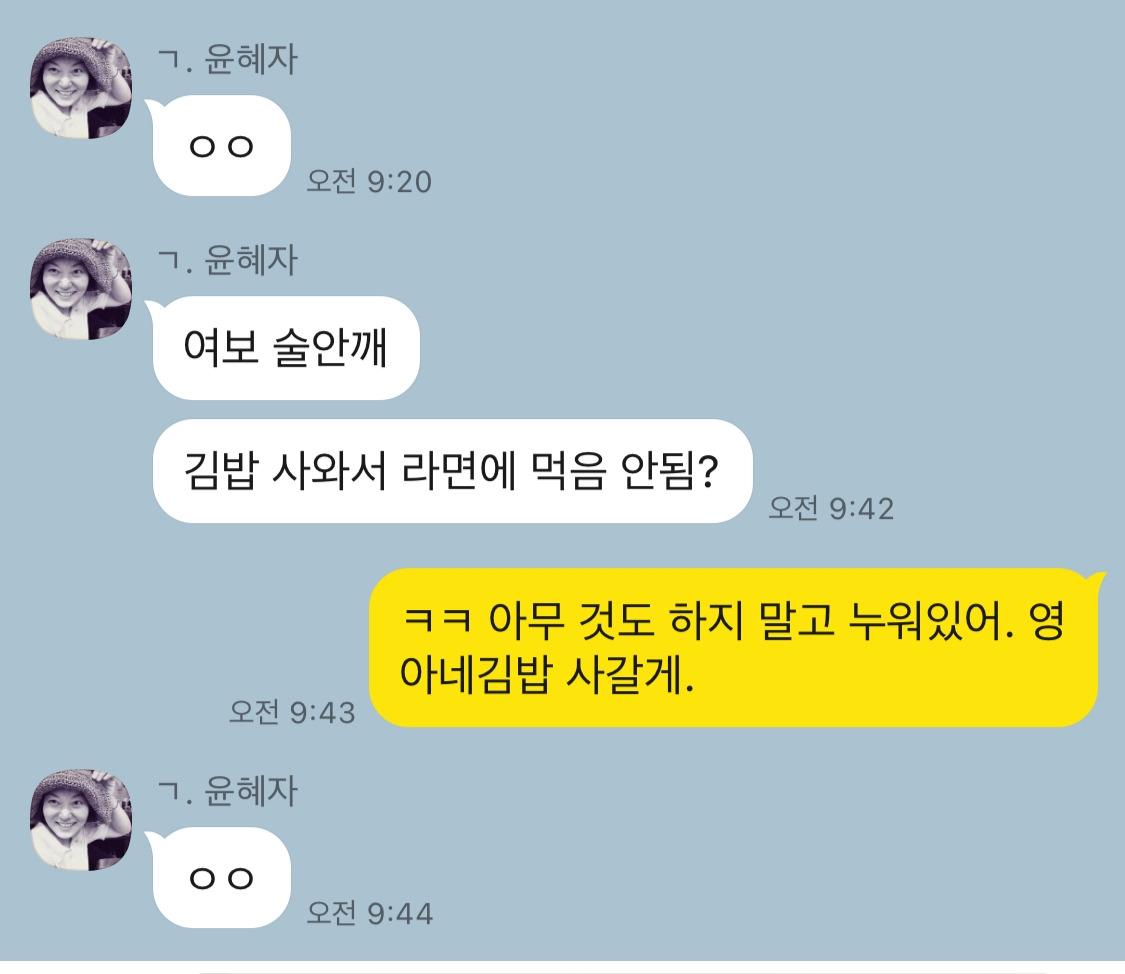The image size is (1125, 974).
Task: Click the 오전 9:44 timestamp
Action: click(x=369, y=913)
